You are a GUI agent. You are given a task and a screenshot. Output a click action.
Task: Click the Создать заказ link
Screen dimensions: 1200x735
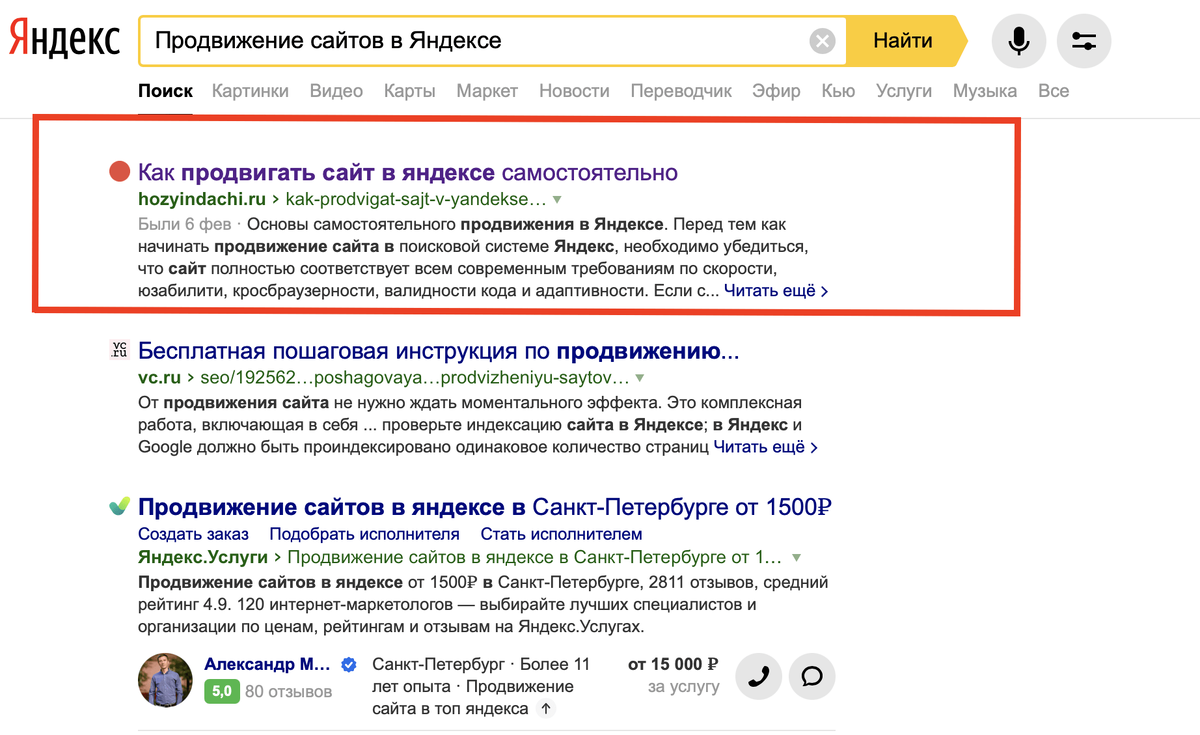coord(192,533)
